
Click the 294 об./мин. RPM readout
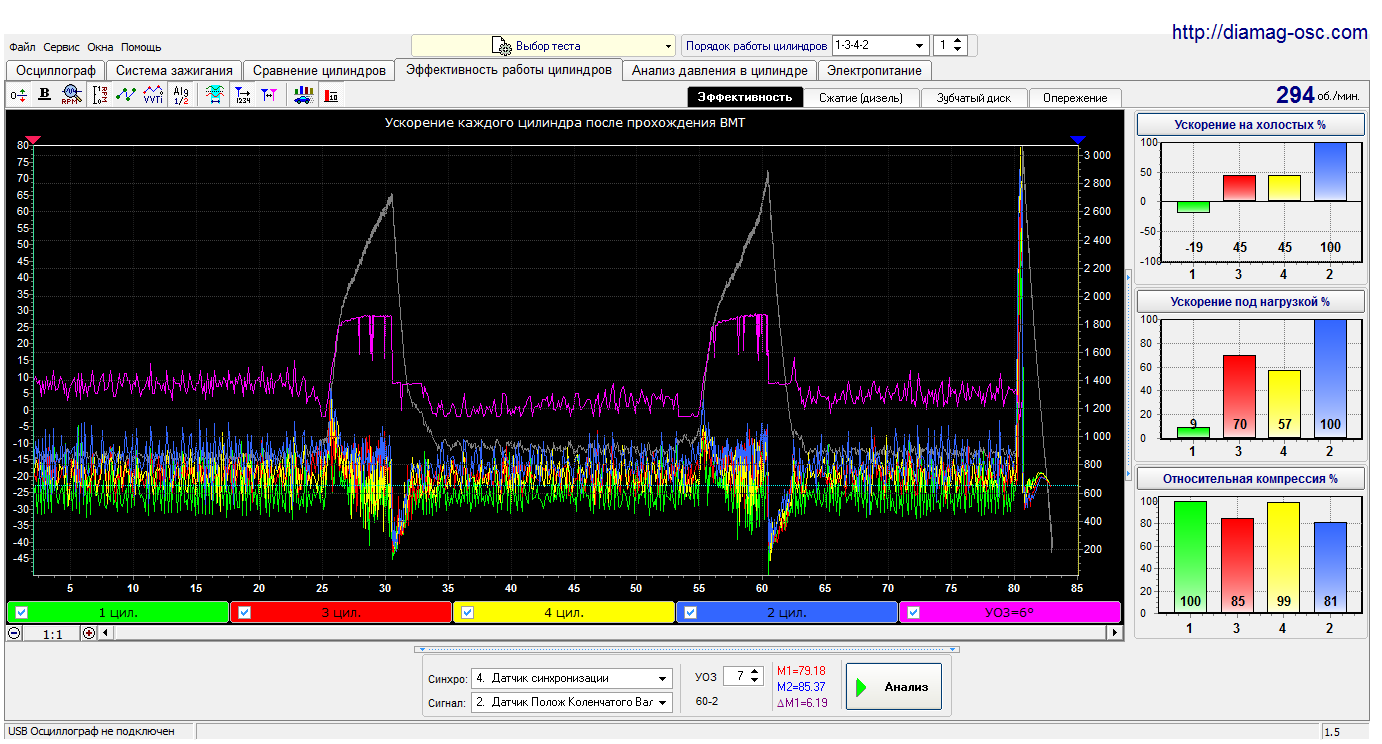coord(1318,95)
